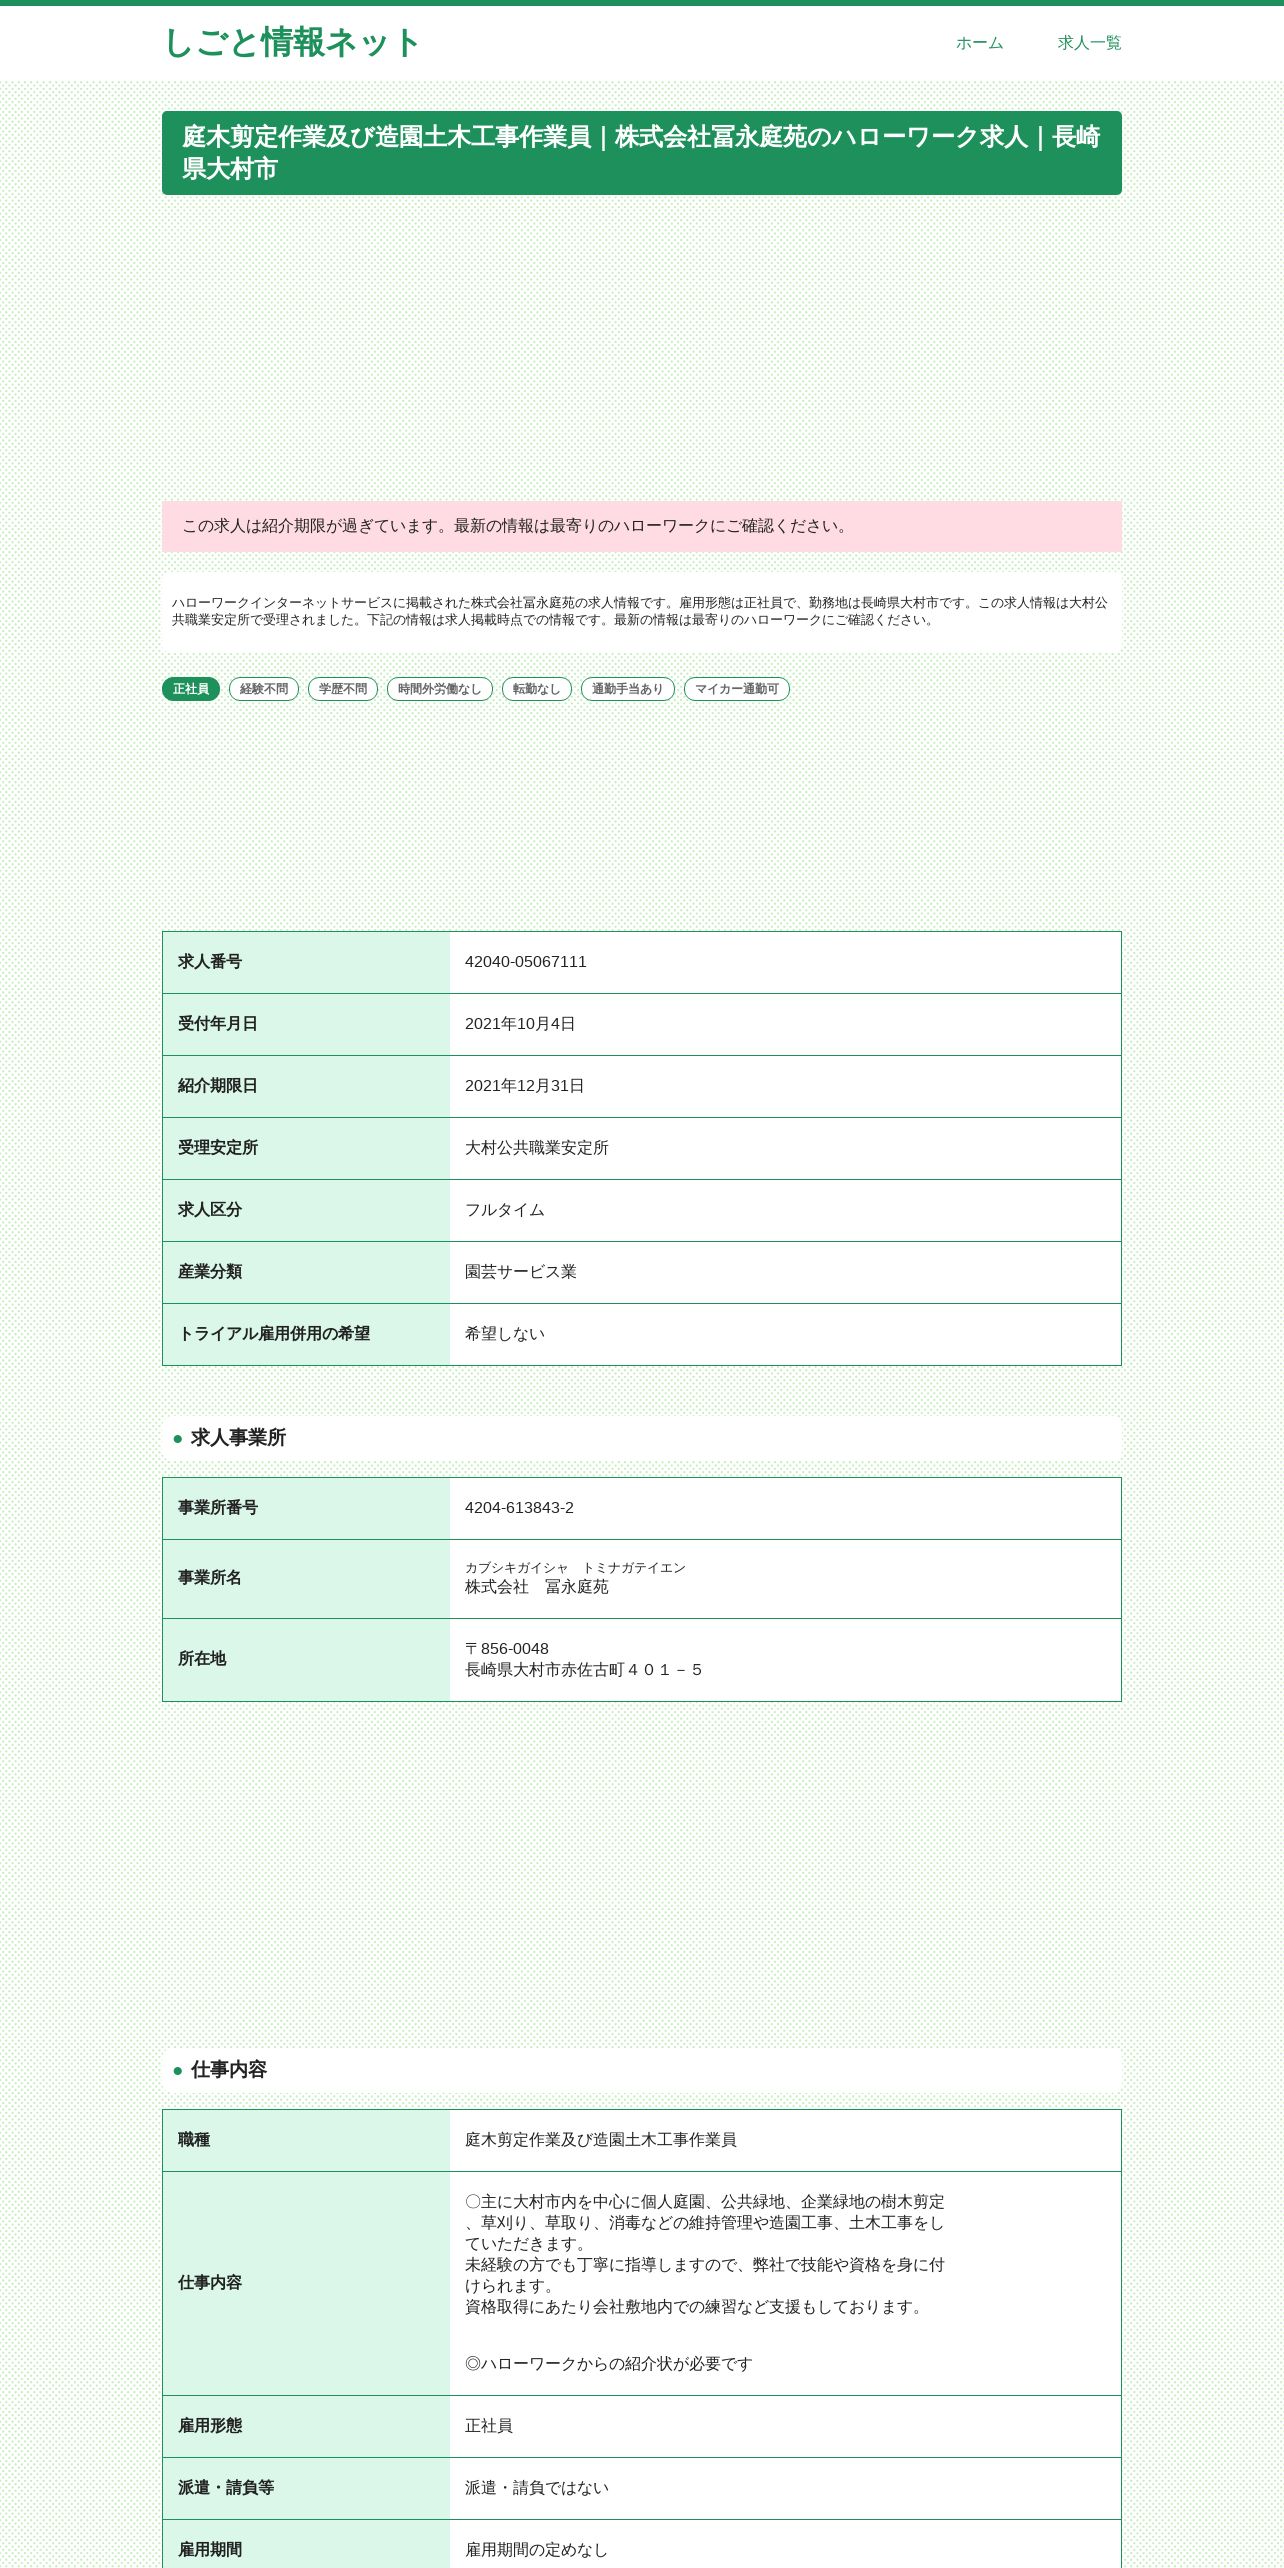Click the 受付年月日 row label
The height and width of the screenshot is (2568, 1284).
tap(218, 1024)
